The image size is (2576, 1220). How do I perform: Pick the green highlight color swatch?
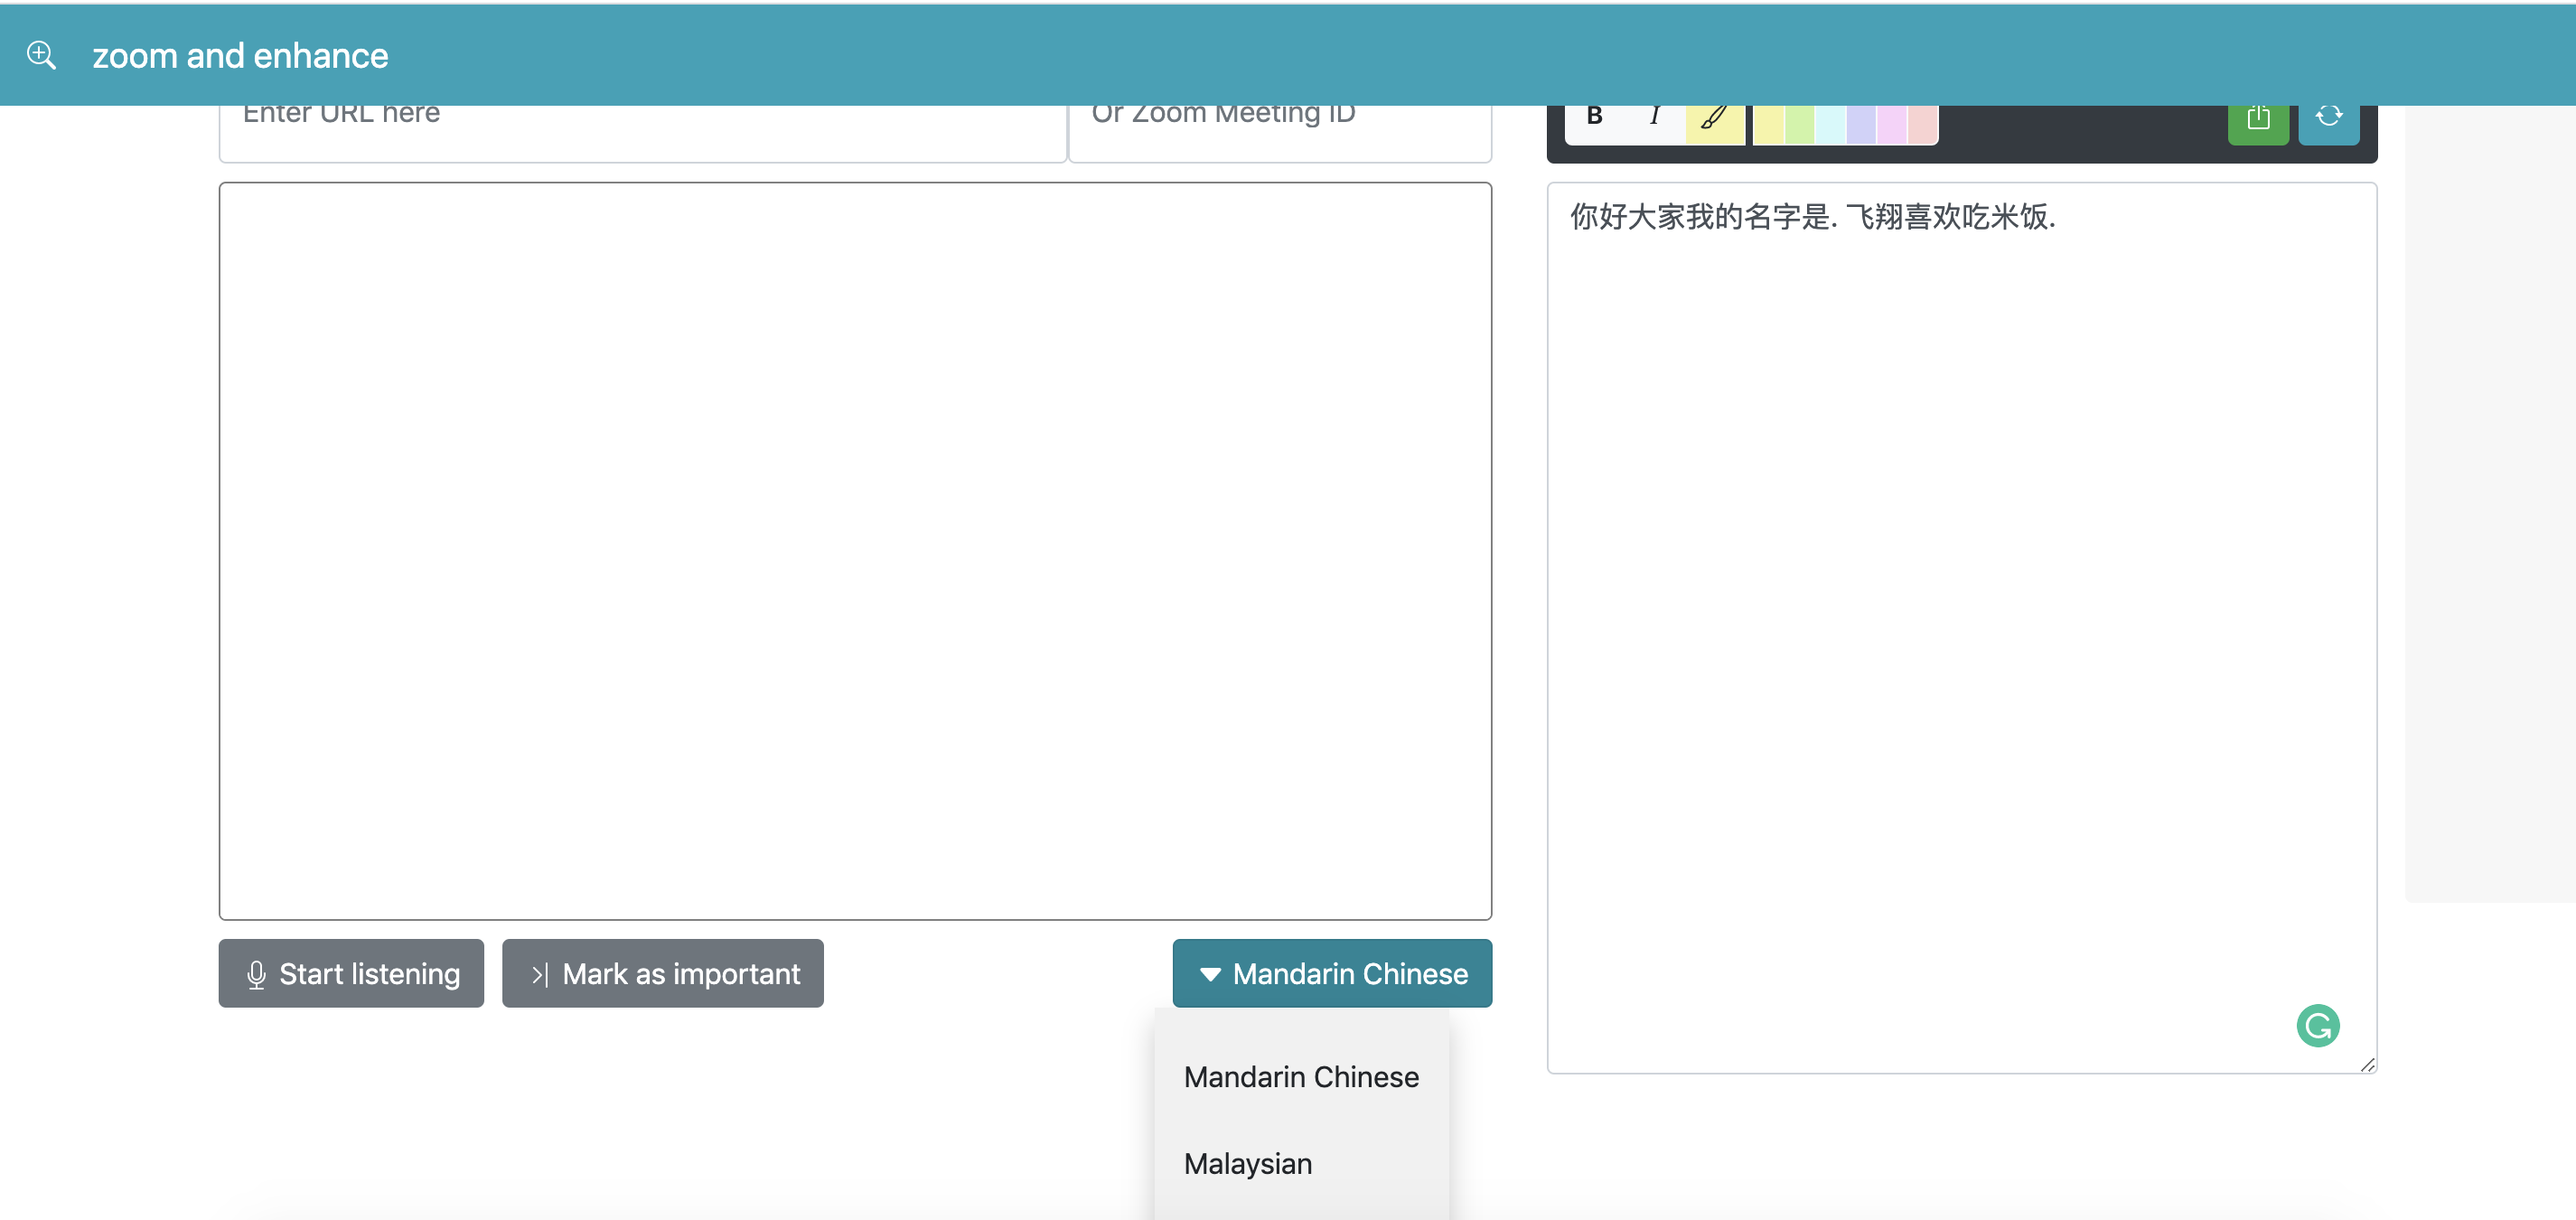point(1799,124)
